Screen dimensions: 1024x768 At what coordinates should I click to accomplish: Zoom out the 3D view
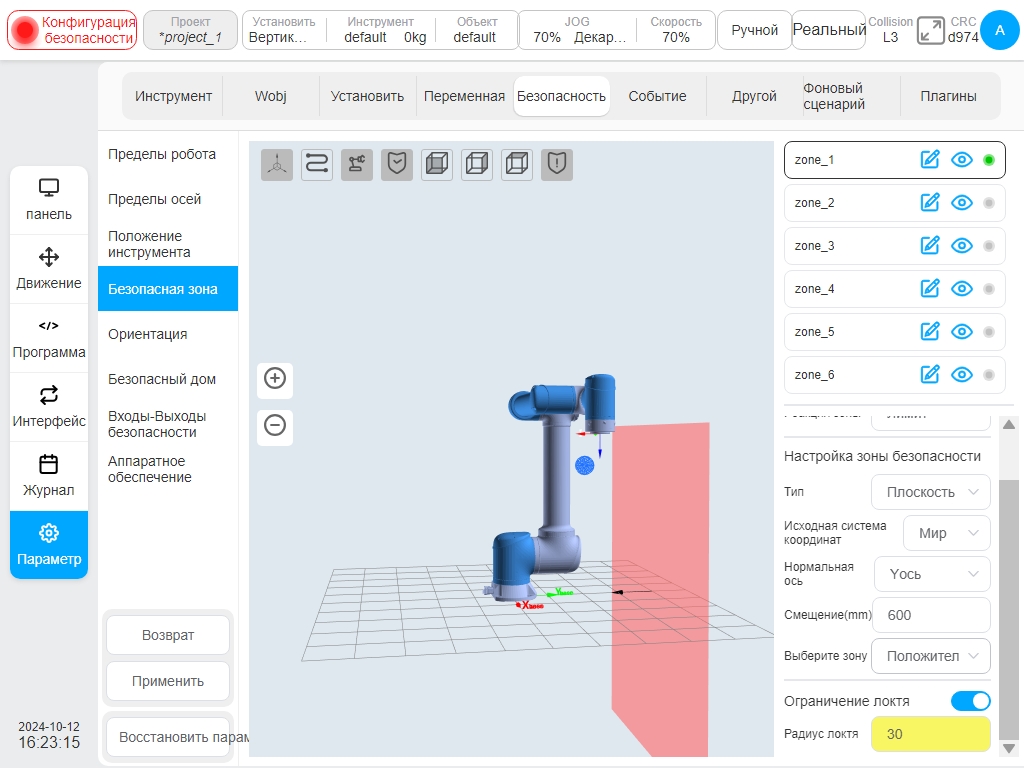(275, 426)
